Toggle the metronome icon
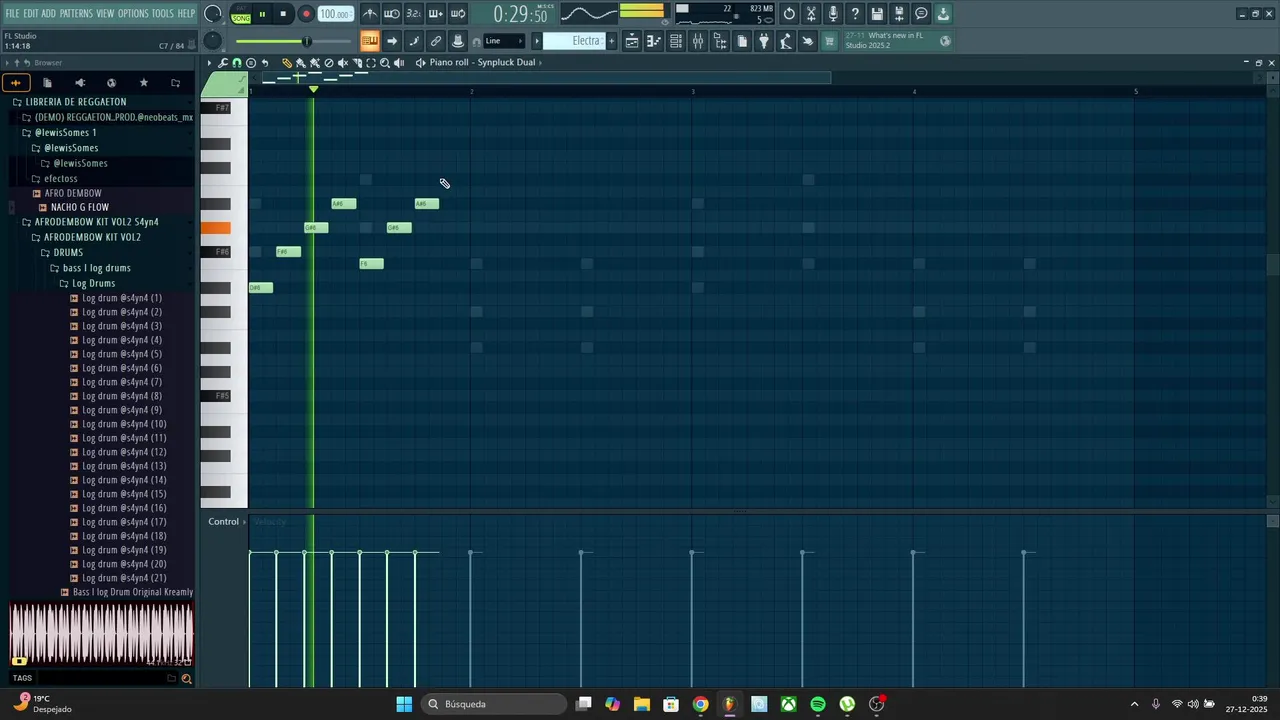 pyautogui.click(x=370, y=14)
